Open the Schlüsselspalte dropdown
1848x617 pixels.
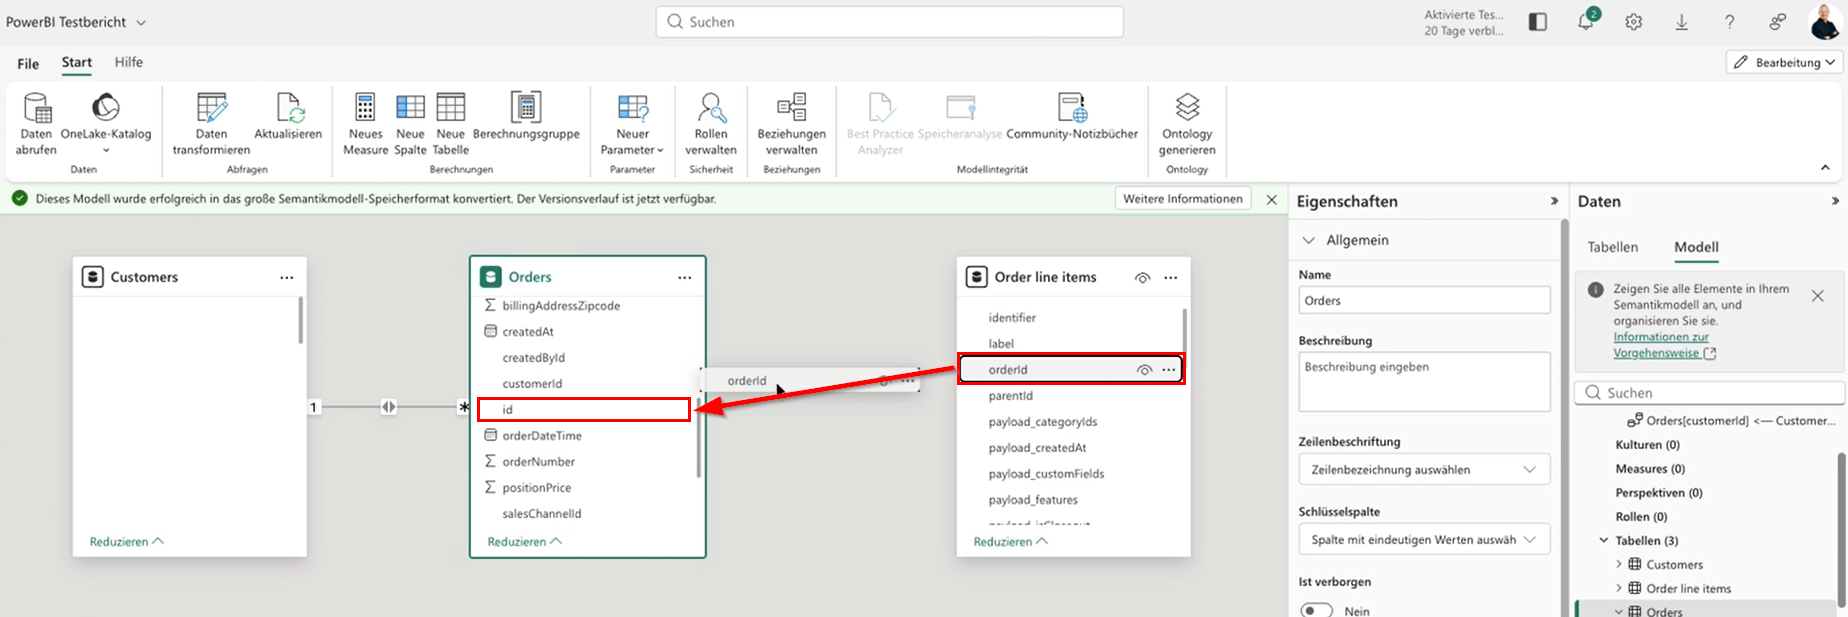(x=1424, y=539)
